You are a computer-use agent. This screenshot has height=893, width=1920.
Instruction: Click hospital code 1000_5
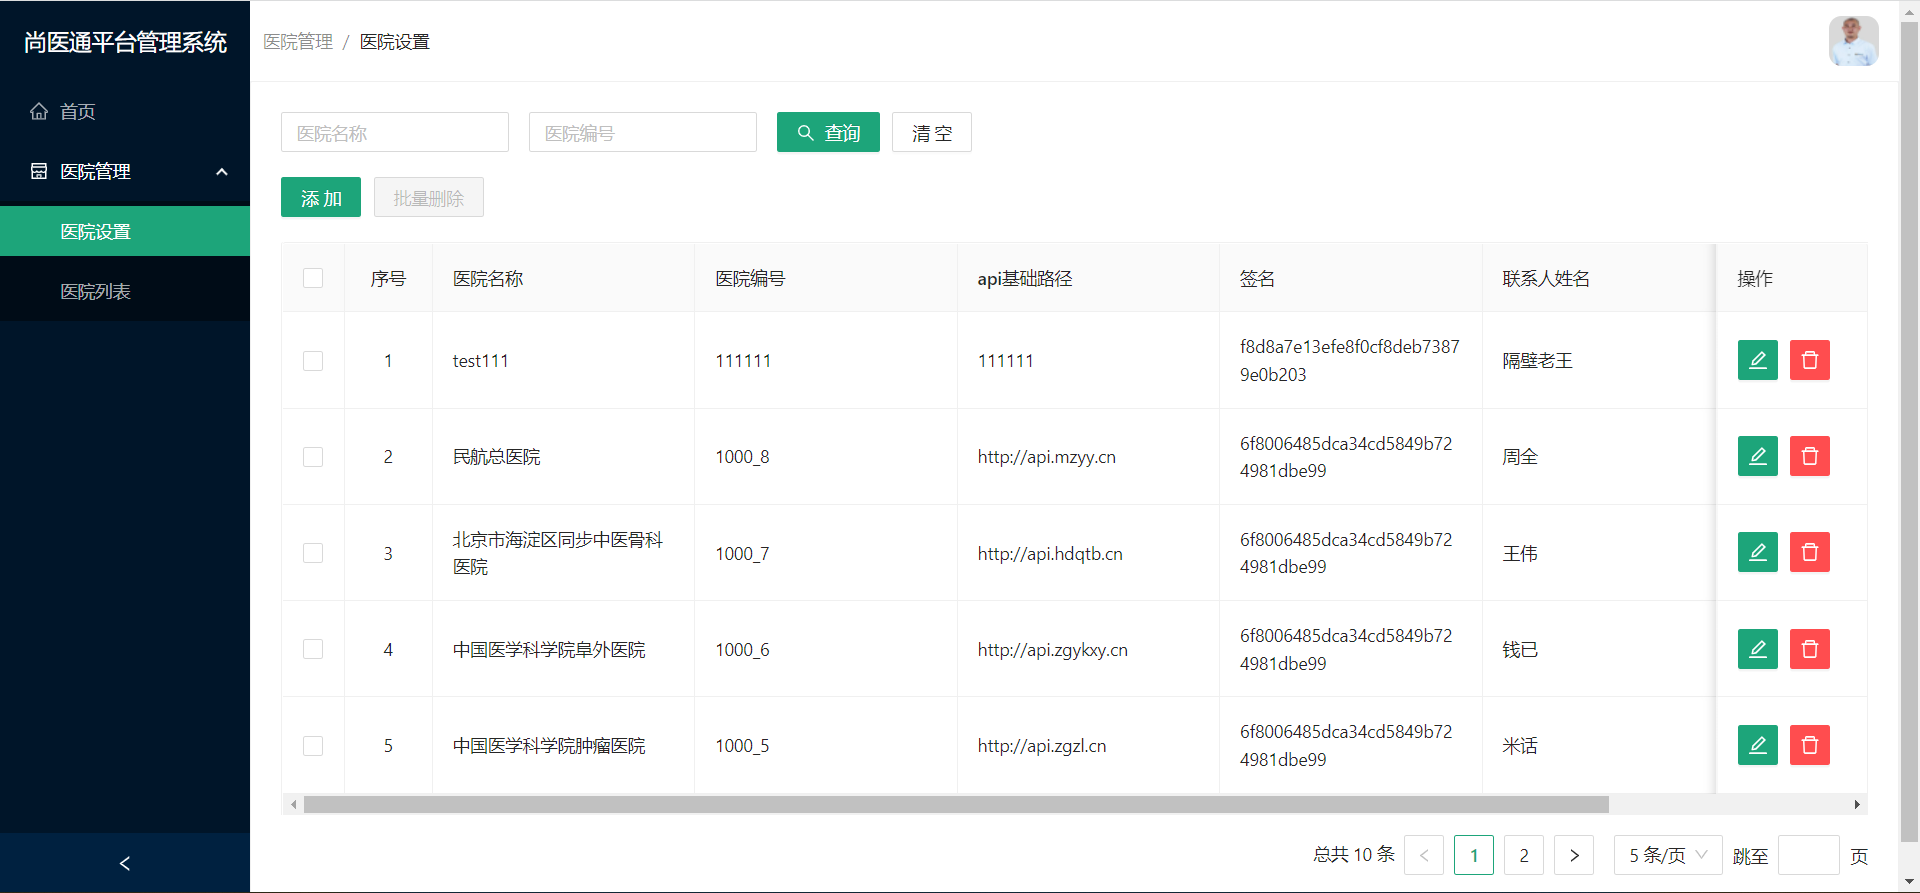click(742, 746)
